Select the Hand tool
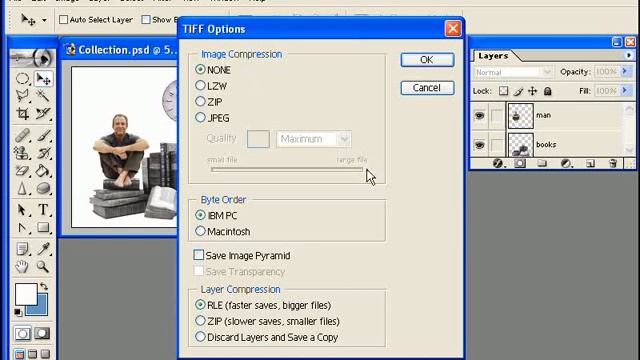The width and height of the screenshot is (640, 360). [x=22, y=267]
